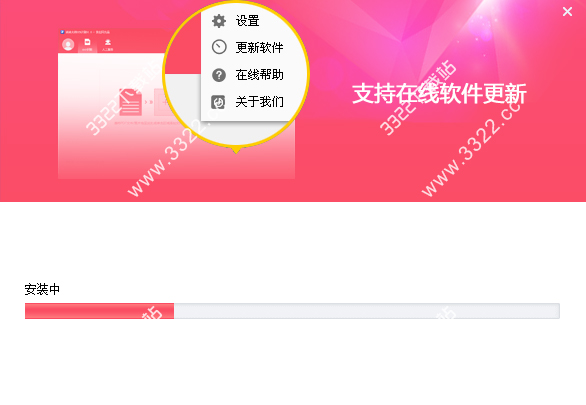Click the plus box in the preview window
This screenshot has height=405, width=586.
[161, 102]
